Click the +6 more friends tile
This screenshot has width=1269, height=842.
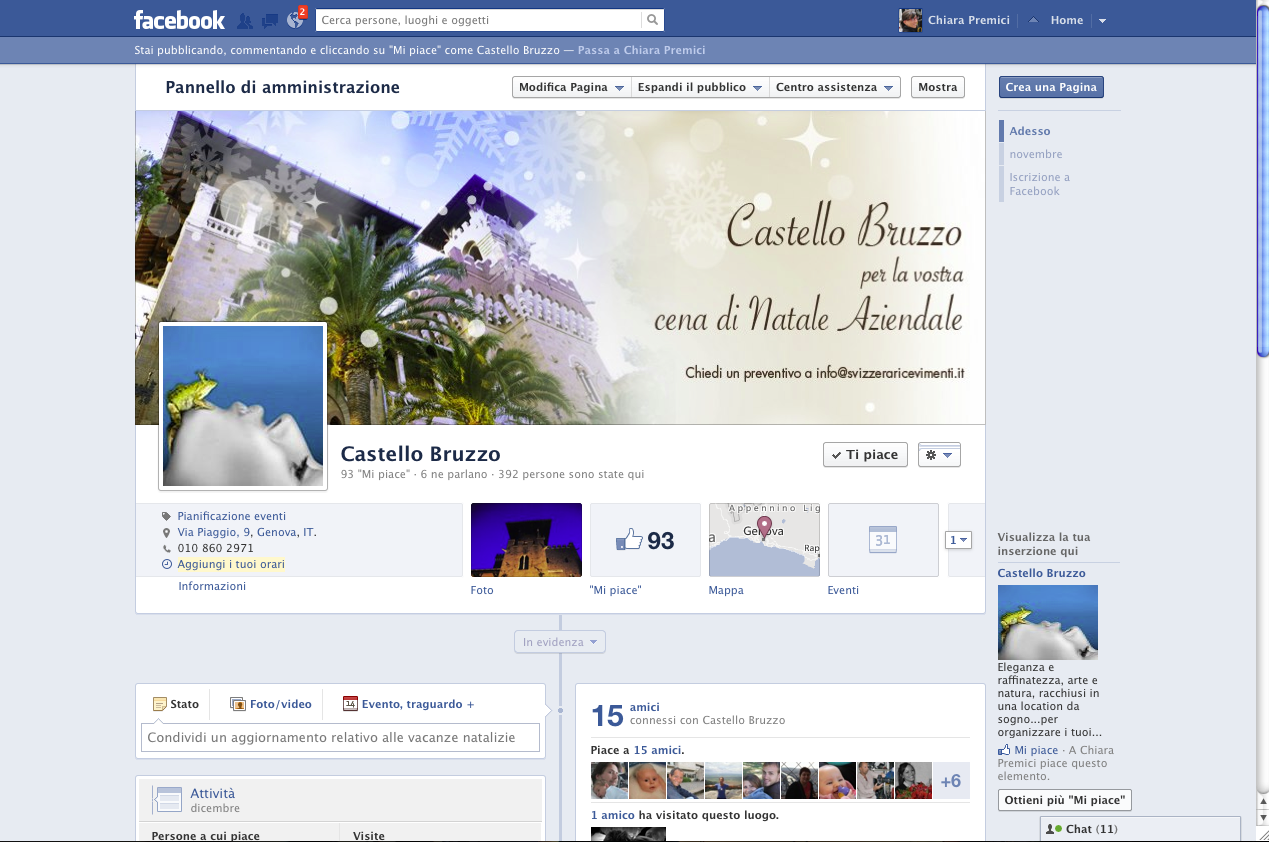[951, 781]
